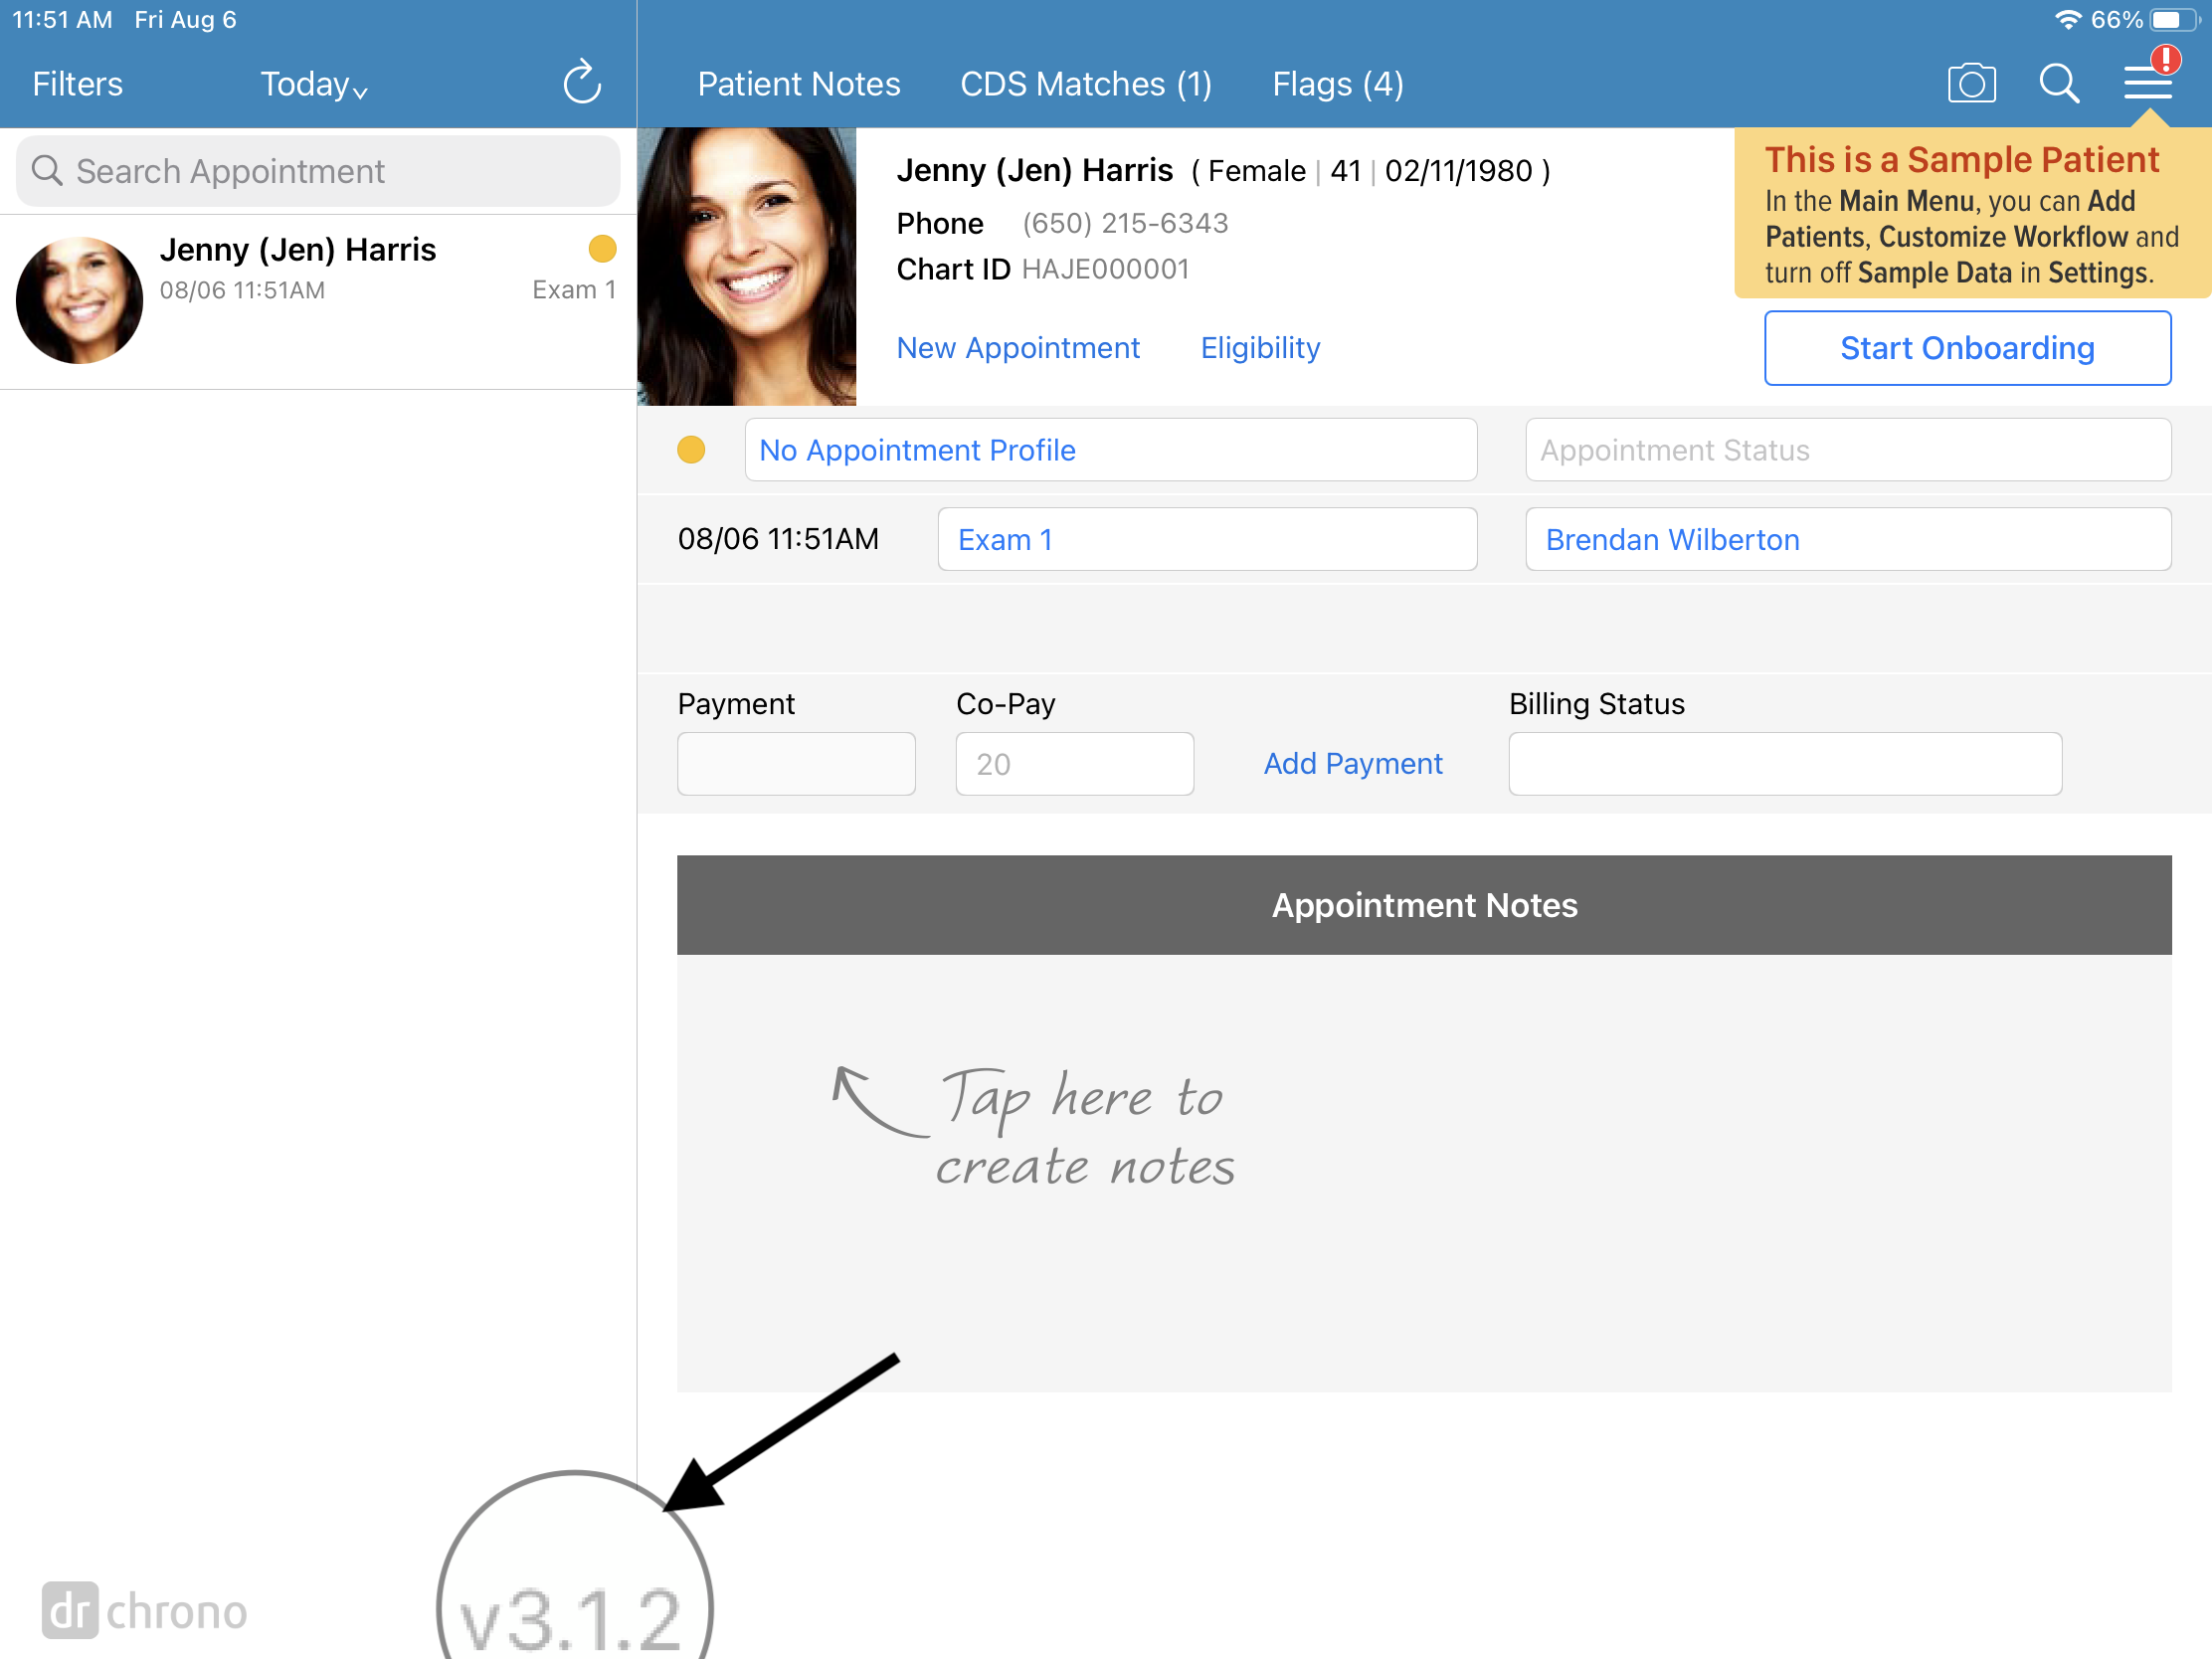This screenshot has width=2212, height=1659.
Task: Open the main hamburger menu
Action: pyautogui.click(x=2147, y=84)
